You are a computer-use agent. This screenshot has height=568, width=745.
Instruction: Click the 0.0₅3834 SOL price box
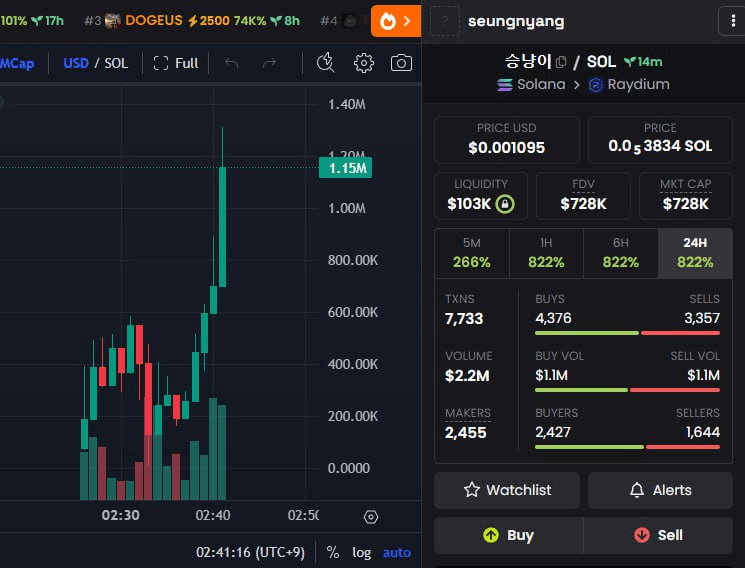[660, 140]
